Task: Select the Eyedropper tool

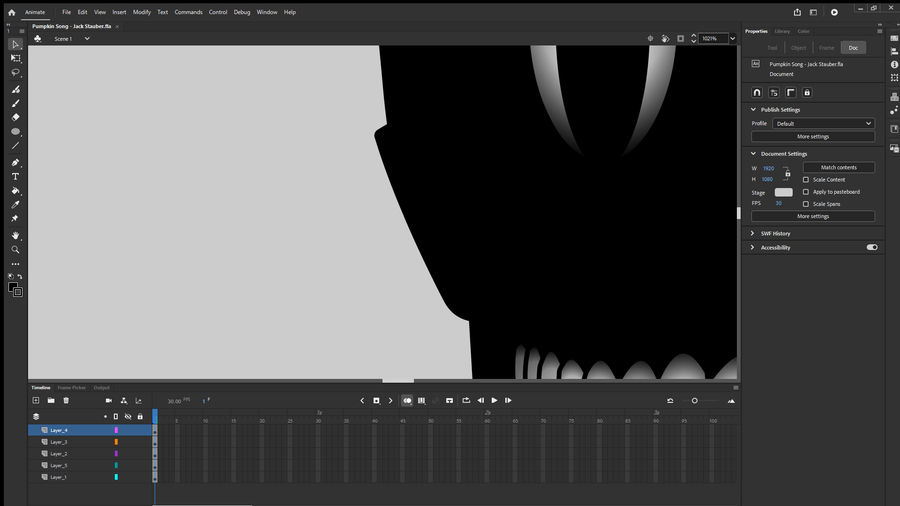Action: pos(15,205)
